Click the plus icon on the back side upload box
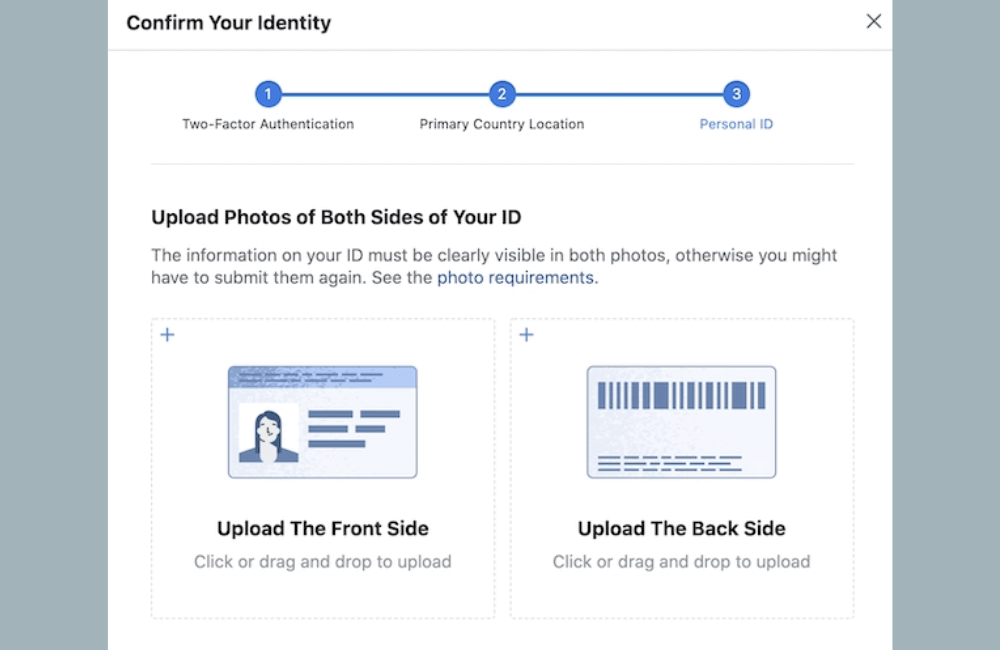The height and width of the screenshot is (650, 1000). [526, 334]
